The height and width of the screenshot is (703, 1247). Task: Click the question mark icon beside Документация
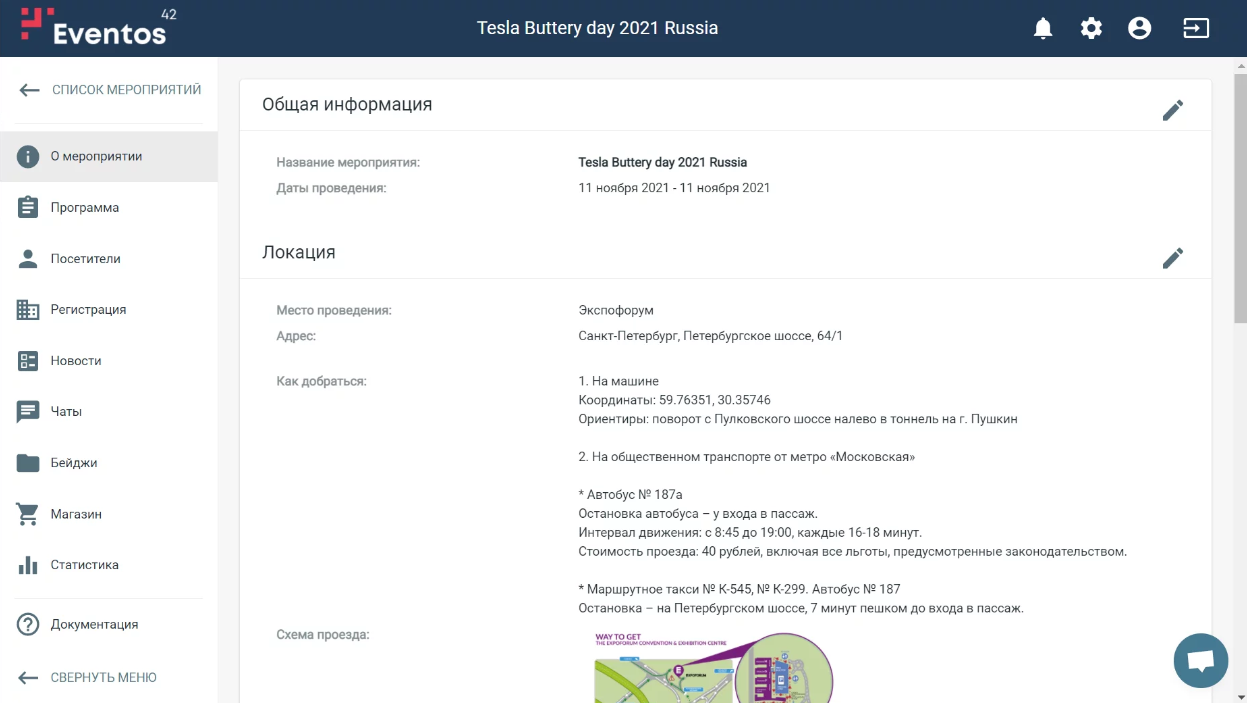click(28, 624)
